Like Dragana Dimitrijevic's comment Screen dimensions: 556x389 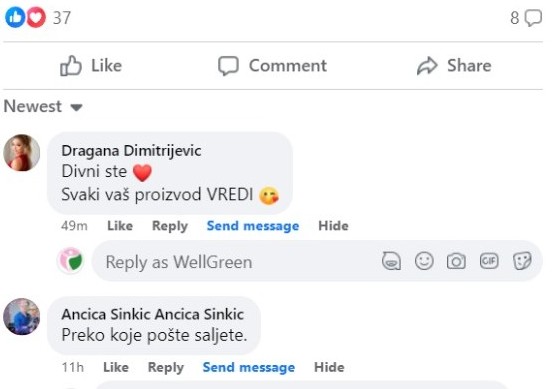point(120,226)
